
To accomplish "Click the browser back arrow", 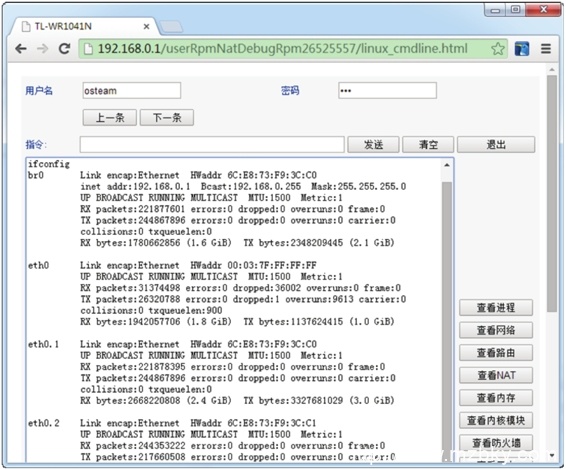I will click(x=21, y=48).
